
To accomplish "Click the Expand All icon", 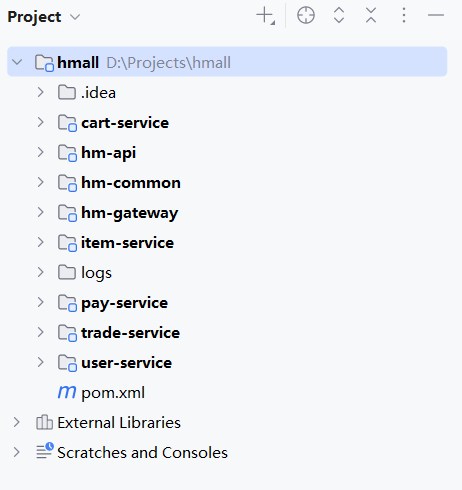I will pyautogui.click(x=339, y=15).
